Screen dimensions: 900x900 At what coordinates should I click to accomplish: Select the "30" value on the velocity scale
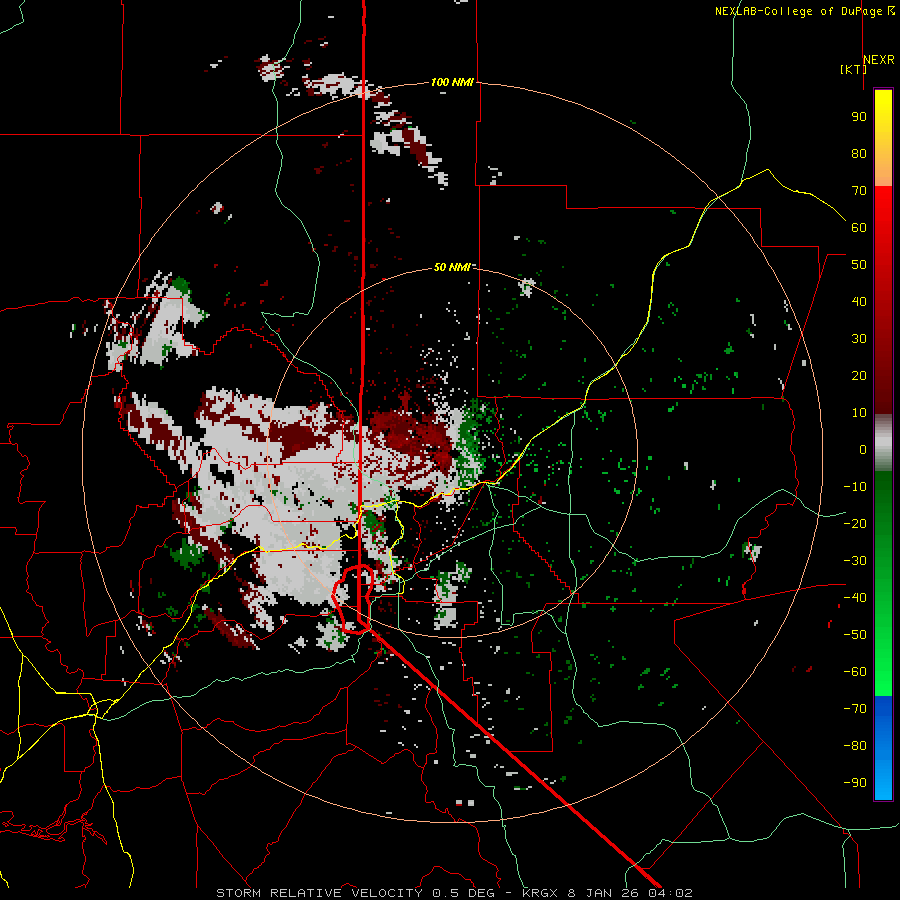[859, 339]
